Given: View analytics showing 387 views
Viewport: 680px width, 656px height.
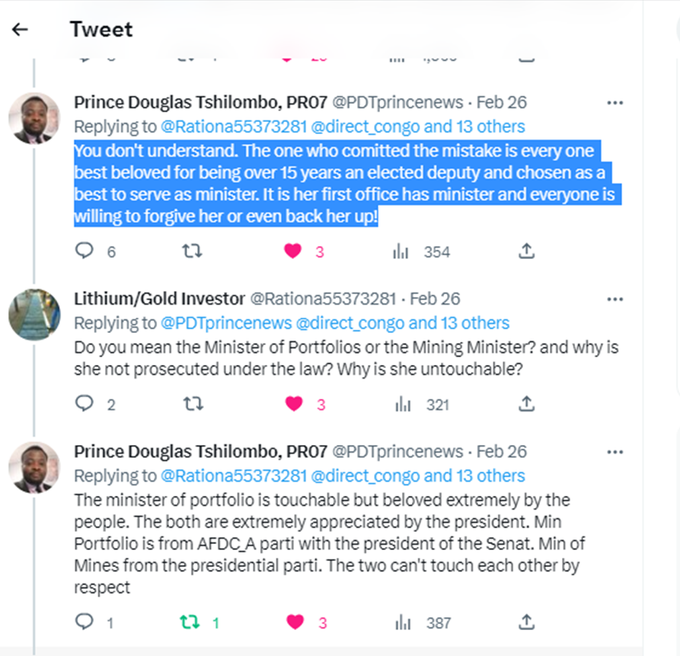Looking at the screenshot, I should click(x=402, y=622).
